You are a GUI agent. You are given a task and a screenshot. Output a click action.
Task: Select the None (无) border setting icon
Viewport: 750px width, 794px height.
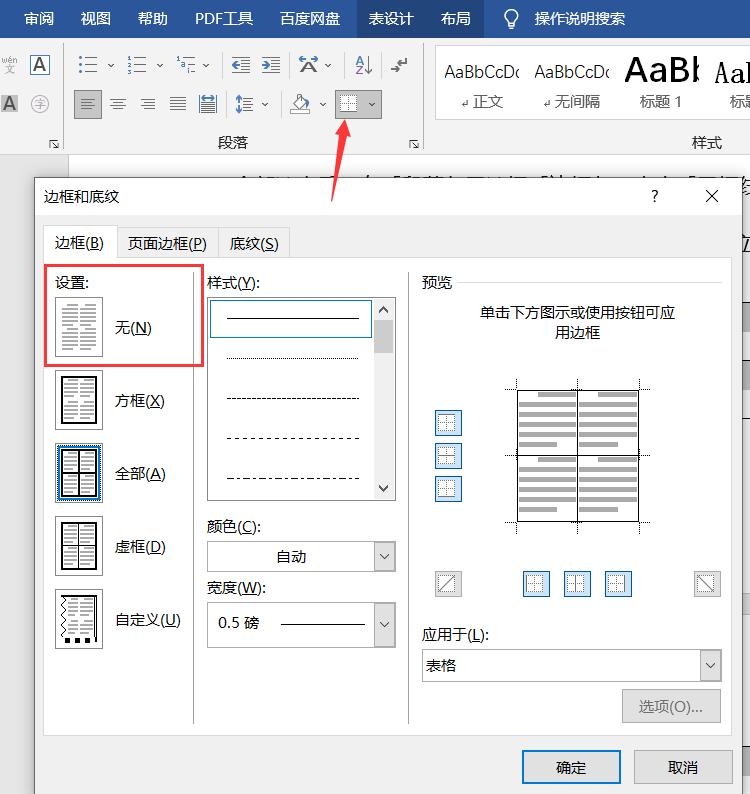tap(79, 327)
